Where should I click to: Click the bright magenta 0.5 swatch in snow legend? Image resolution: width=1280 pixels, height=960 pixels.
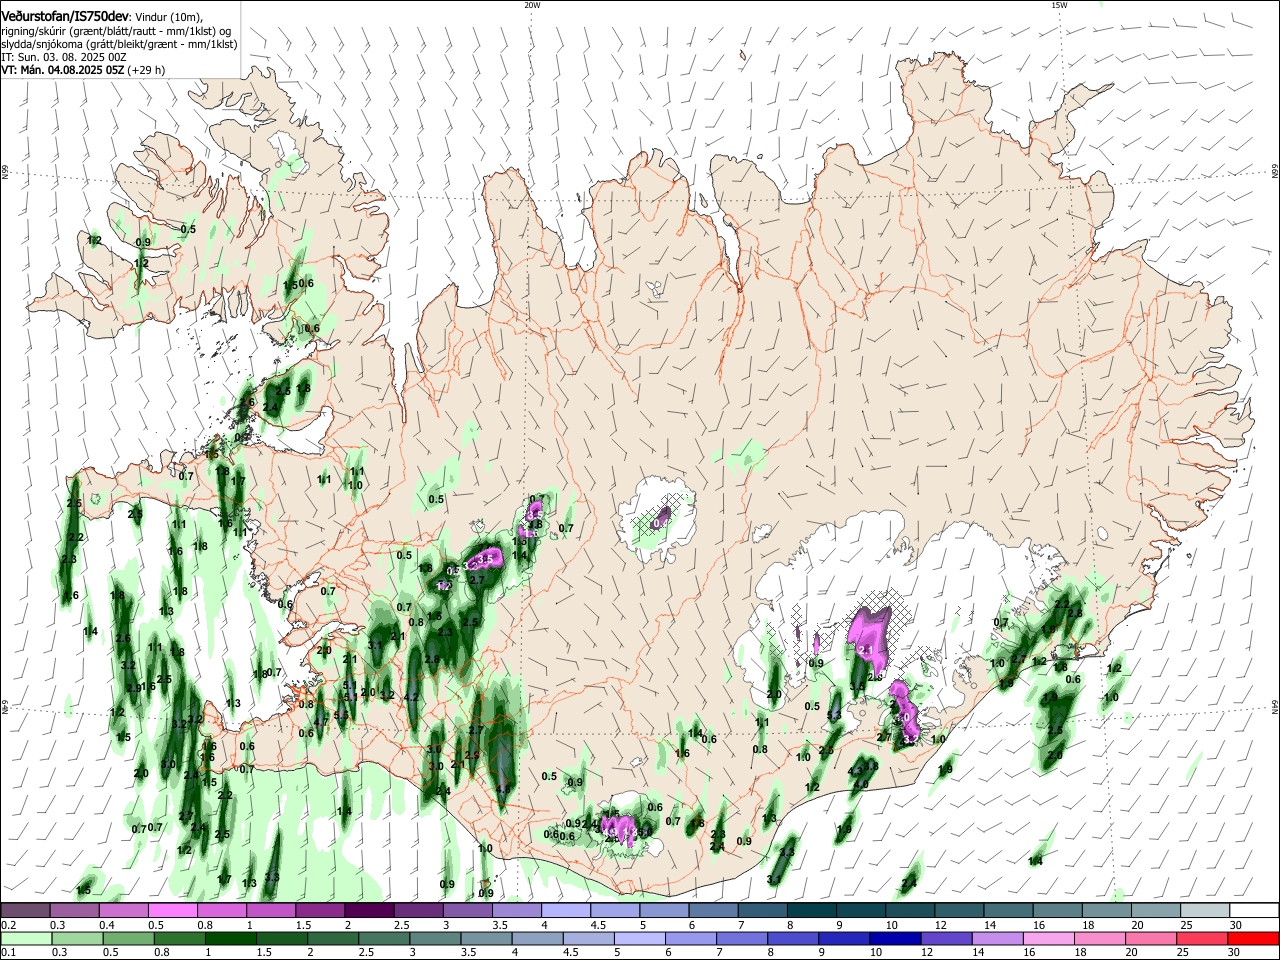[172, 910]
